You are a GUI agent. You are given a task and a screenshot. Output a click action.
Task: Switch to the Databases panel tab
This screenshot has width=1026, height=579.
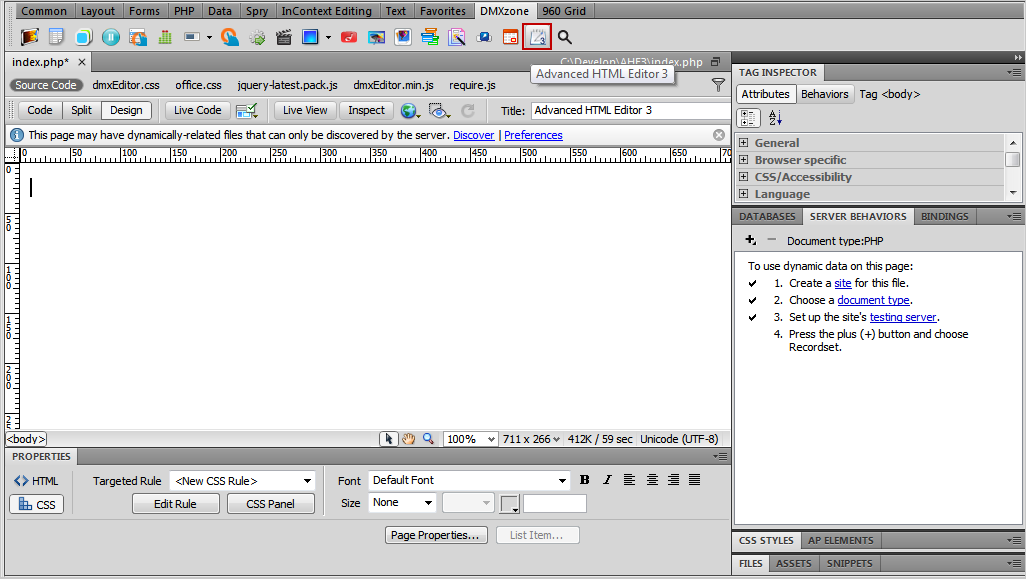point(767,217)
